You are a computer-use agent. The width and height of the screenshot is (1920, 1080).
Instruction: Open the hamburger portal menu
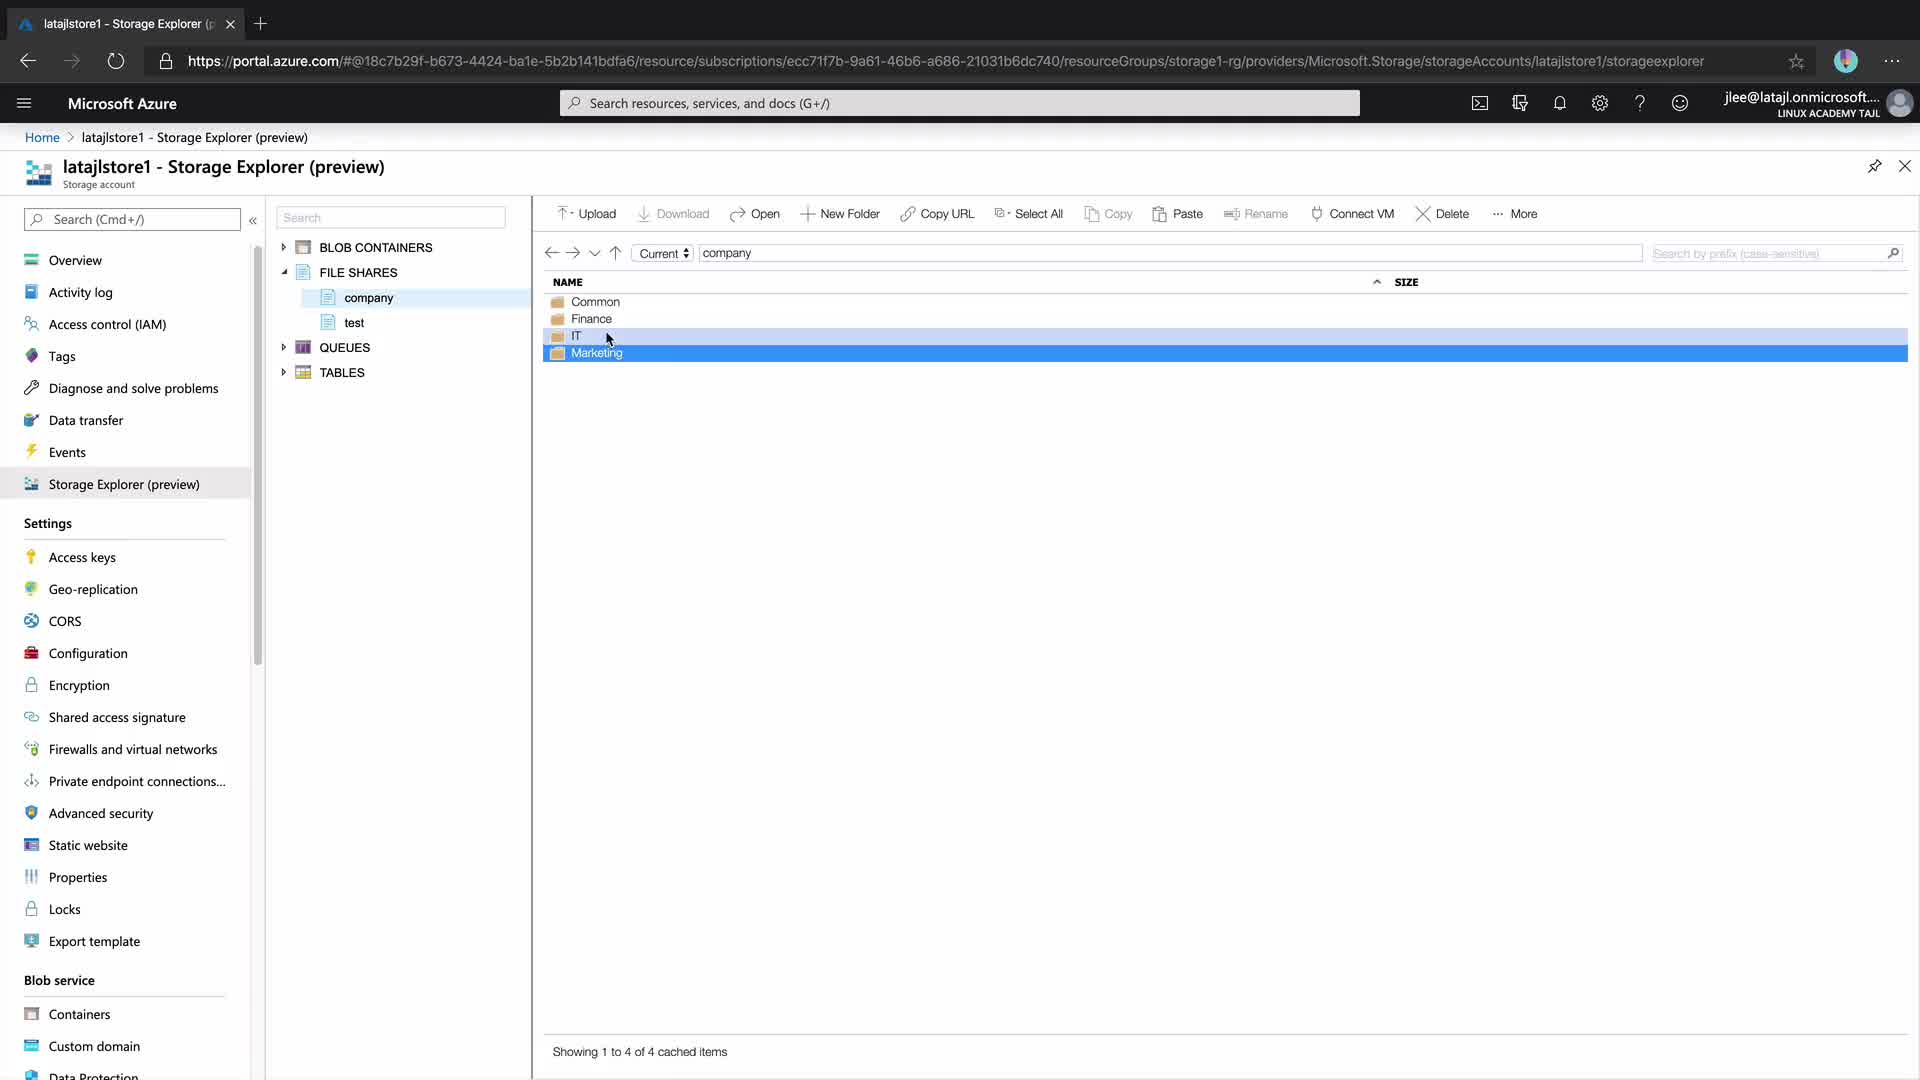tap(24, 103)
